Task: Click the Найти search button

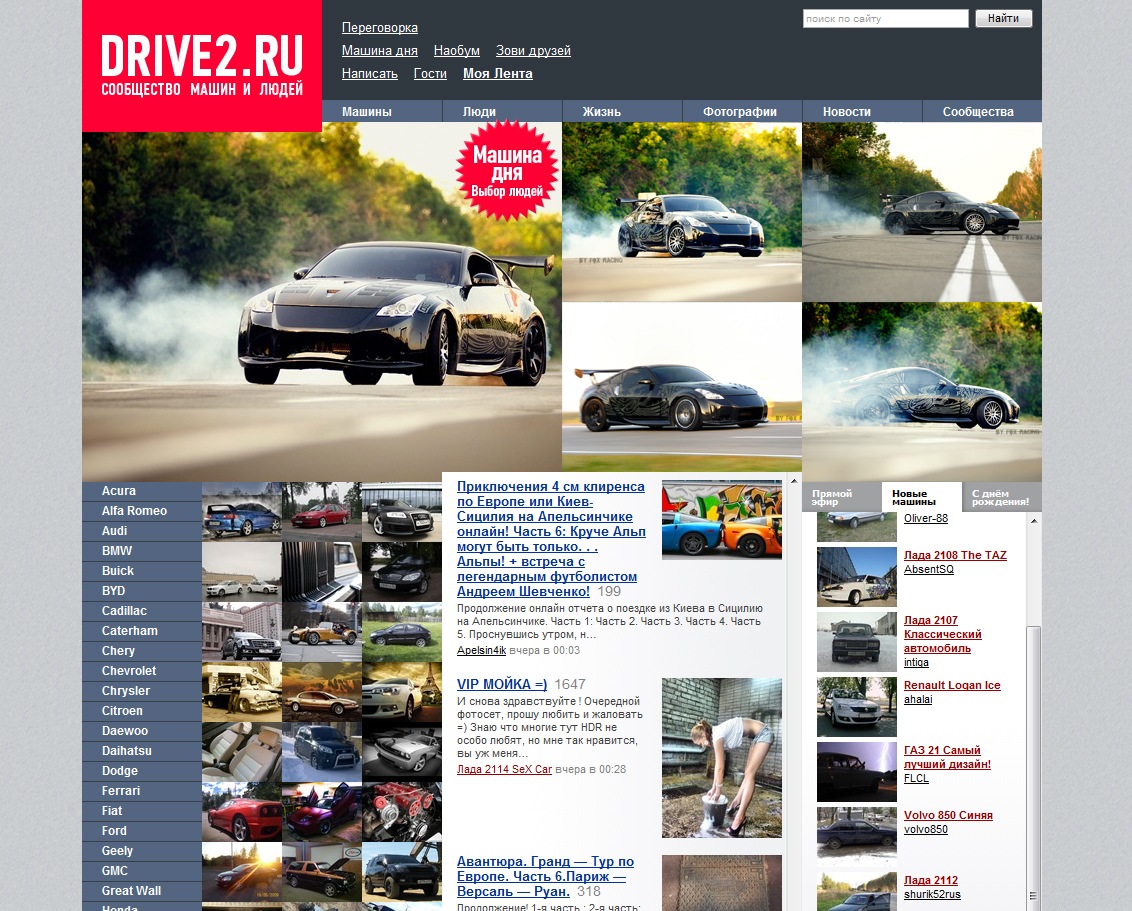Action: pyautogui.click(x=1003, y=19)
